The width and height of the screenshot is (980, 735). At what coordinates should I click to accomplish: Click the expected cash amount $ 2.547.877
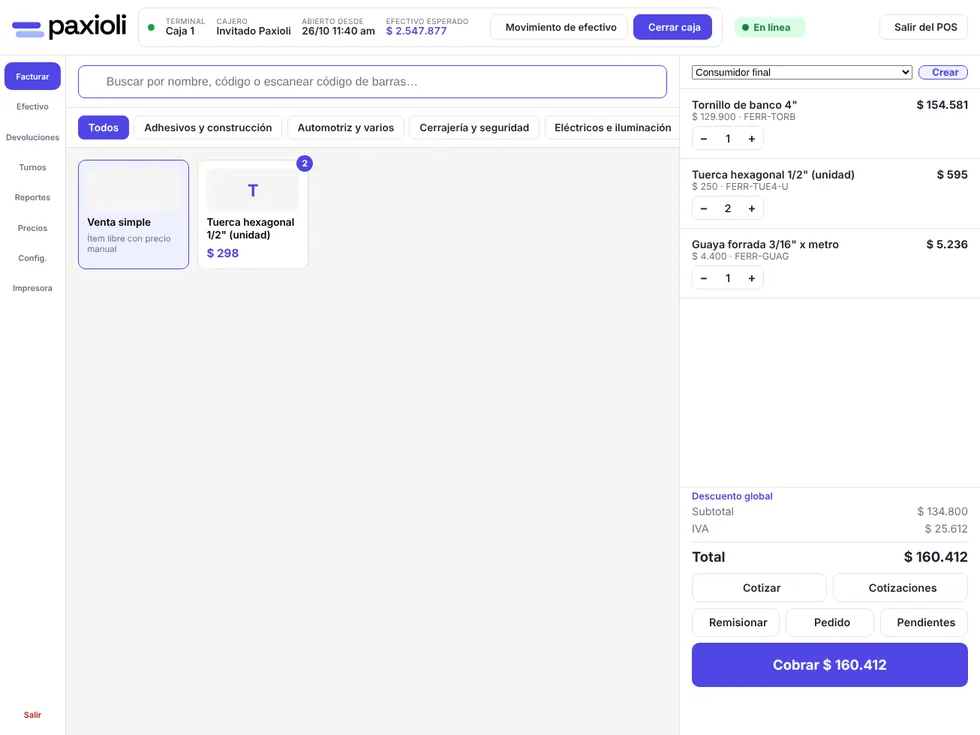coord(416,31)
